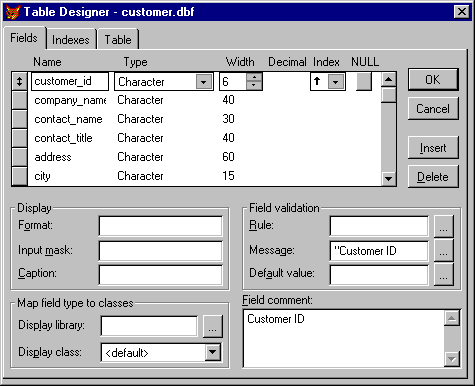The image size is (475, 386).
Task: Browse for Display library with ellipsis button
Action: [212, 326]
